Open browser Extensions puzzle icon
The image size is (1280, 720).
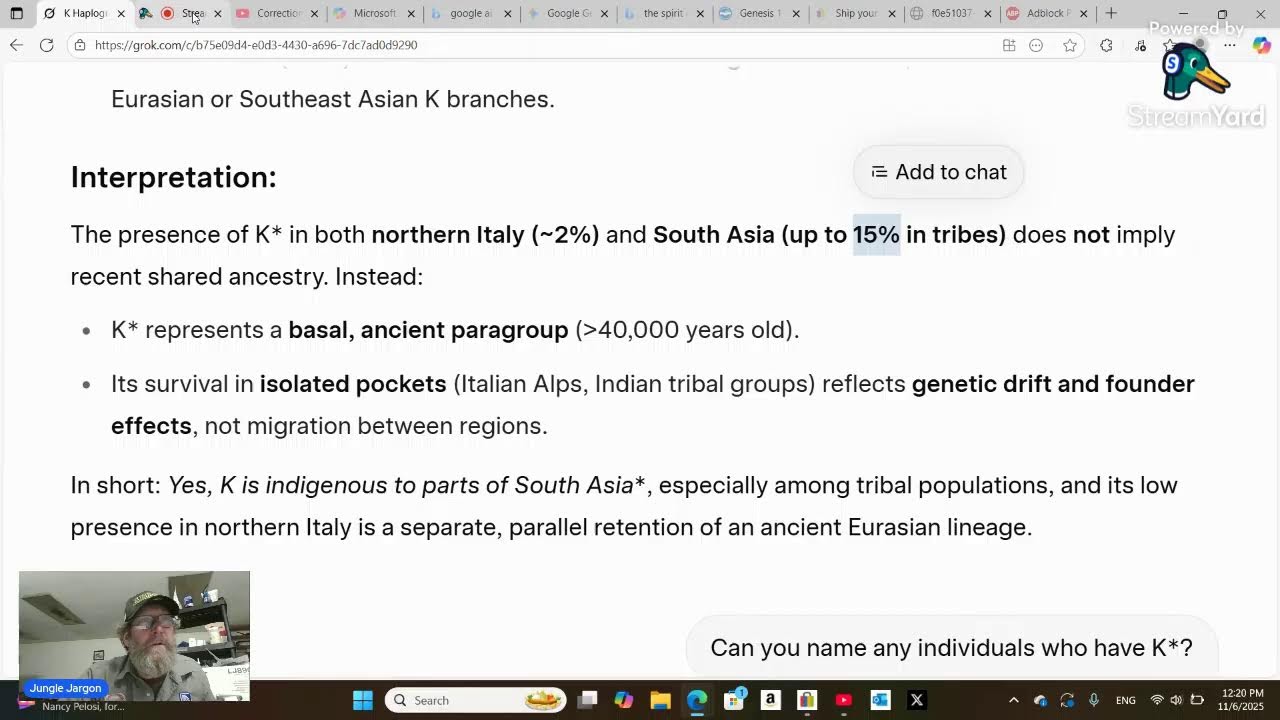click(x=1106, y=45)
